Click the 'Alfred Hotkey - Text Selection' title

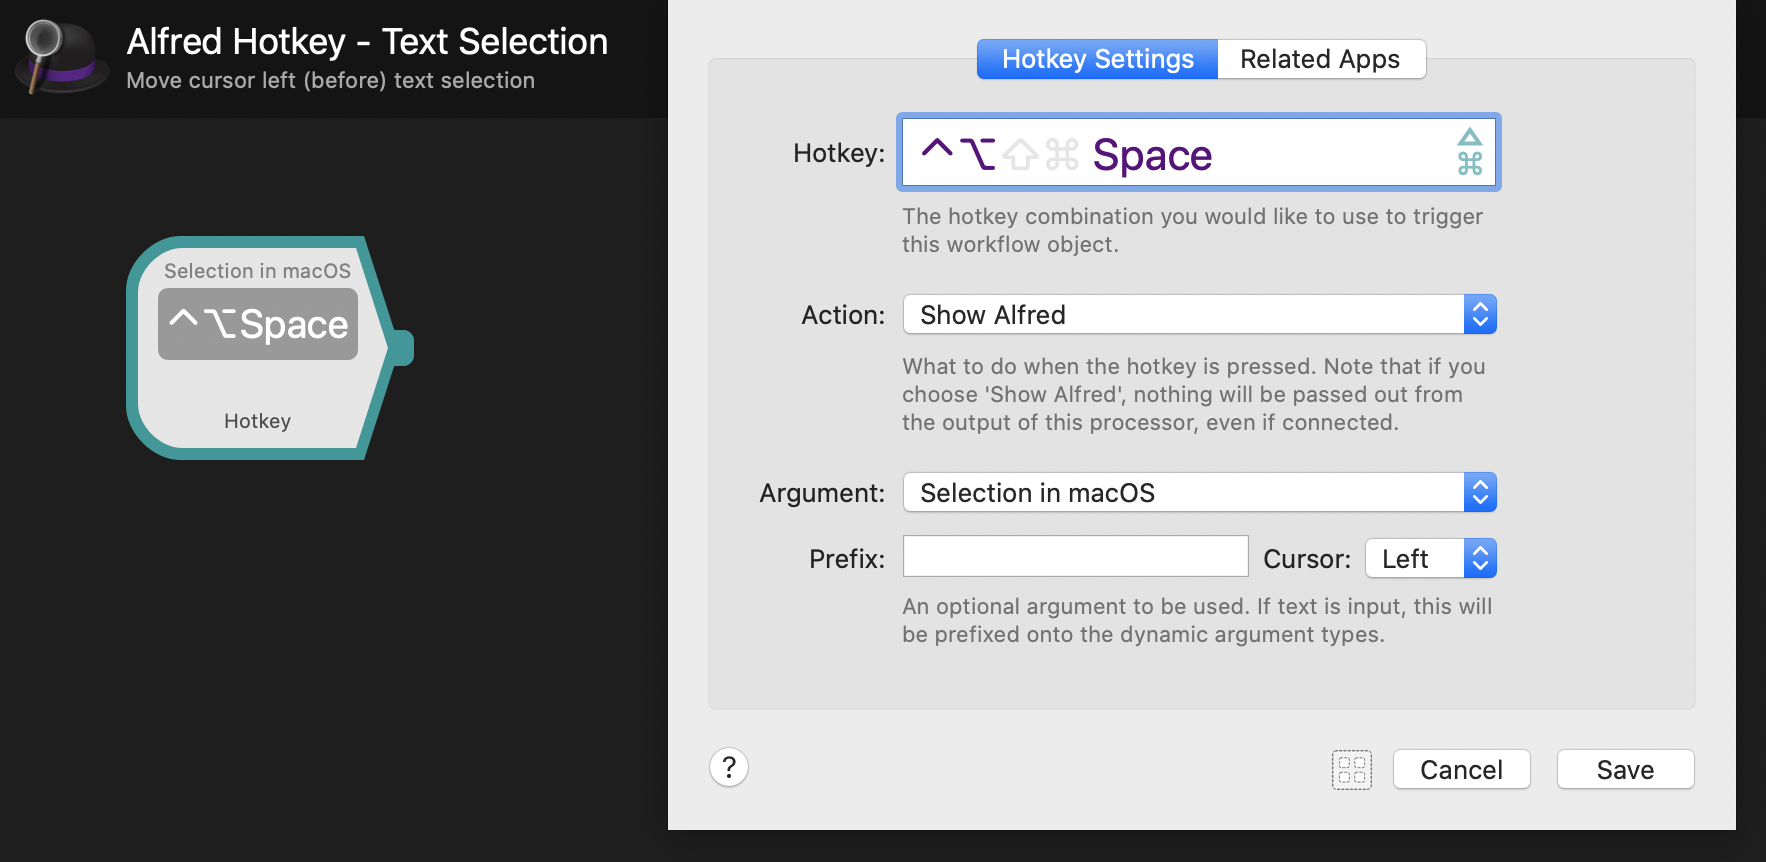(367, 42)
